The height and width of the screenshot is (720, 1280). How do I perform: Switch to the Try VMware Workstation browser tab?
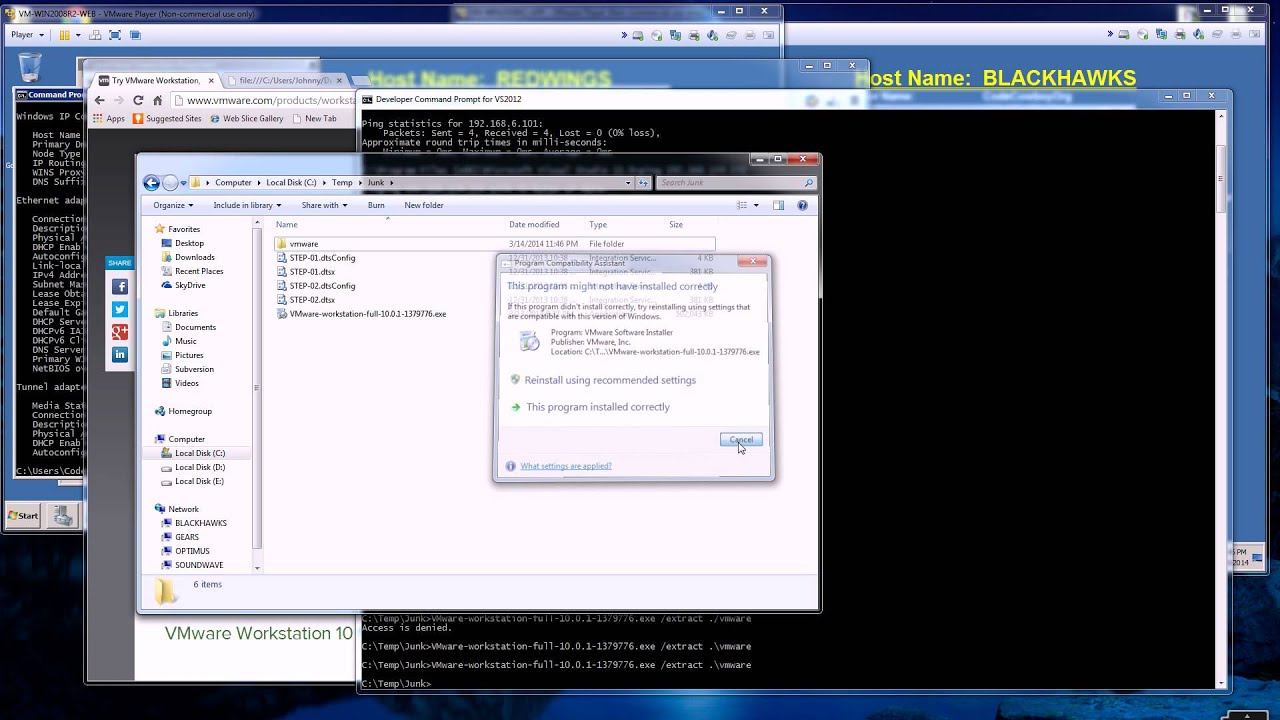click(155, 80)
